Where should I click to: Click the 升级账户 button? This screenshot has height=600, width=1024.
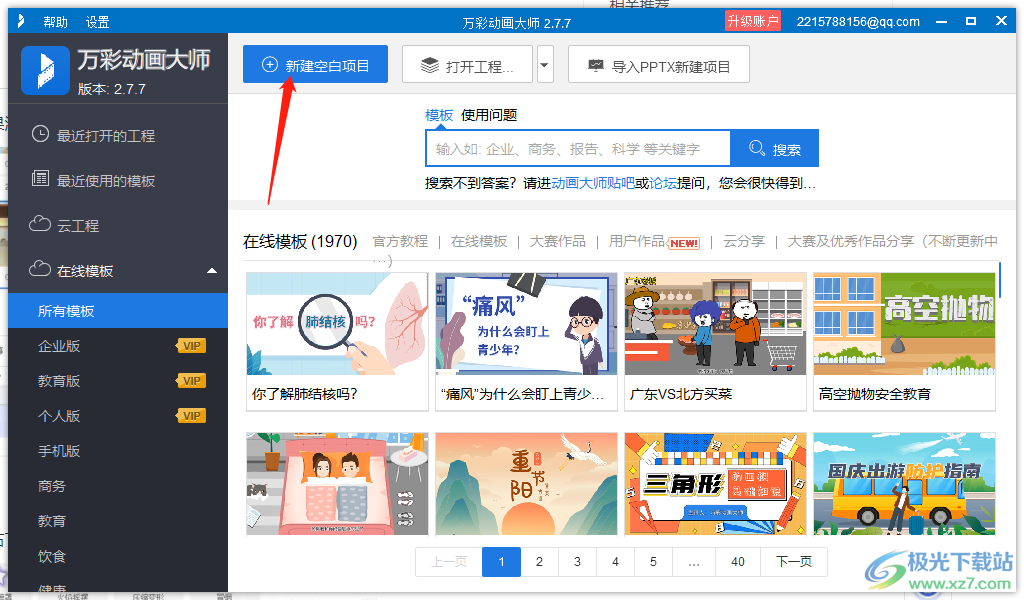click(753, 21)
